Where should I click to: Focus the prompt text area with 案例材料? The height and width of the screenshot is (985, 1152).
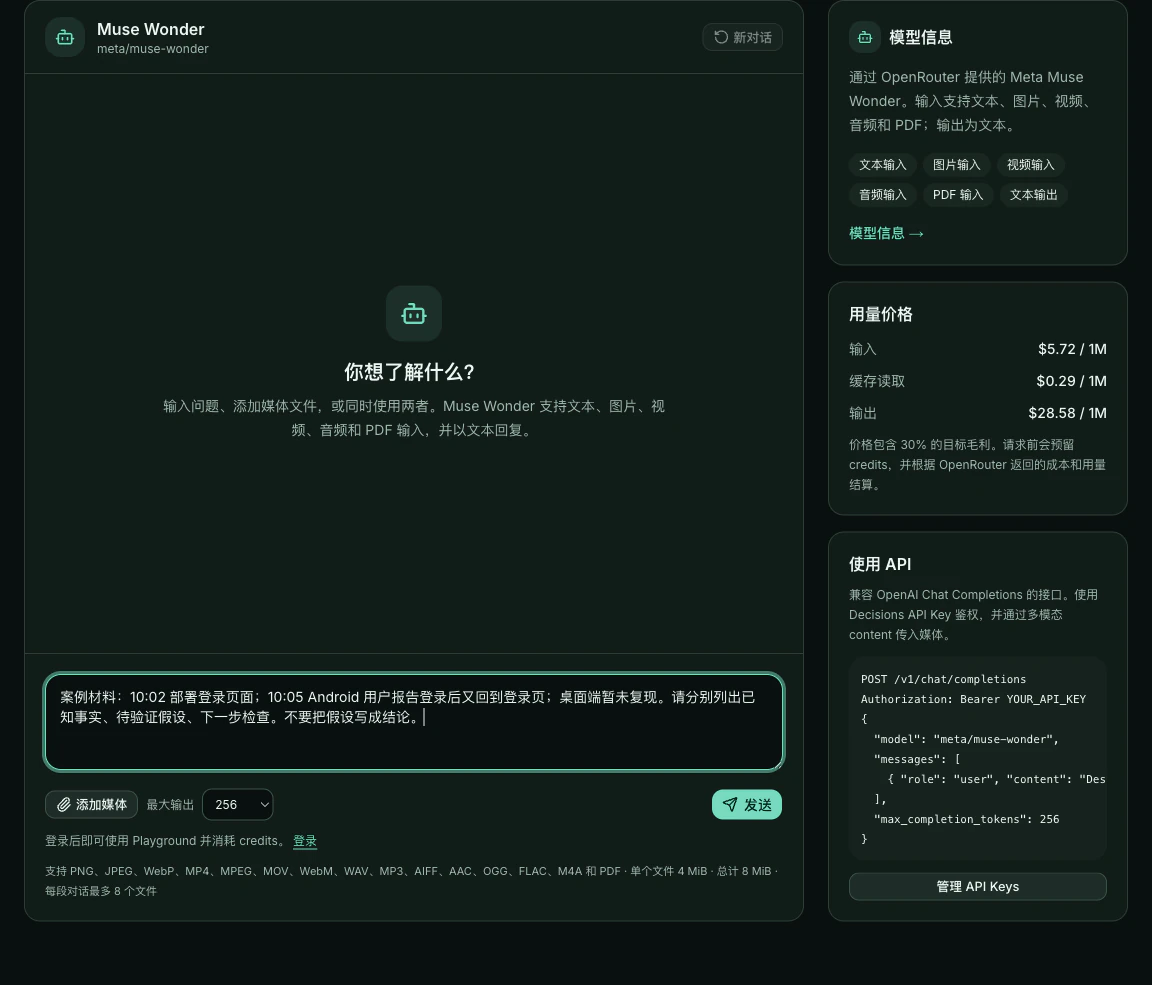click(x=414, y=722)
